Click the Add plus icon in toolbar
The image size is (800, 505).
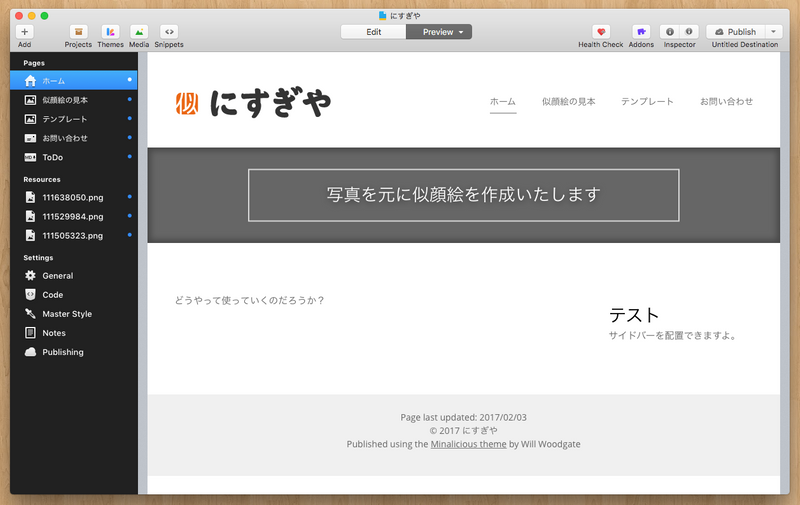pos(24,32)
